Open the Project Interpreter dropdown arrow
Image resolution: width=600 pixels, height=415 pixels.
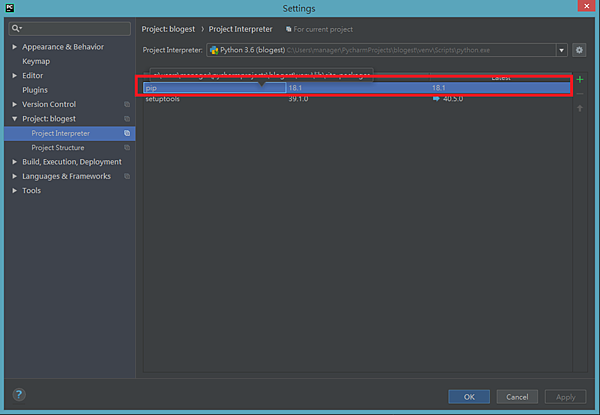coord(561,50)
